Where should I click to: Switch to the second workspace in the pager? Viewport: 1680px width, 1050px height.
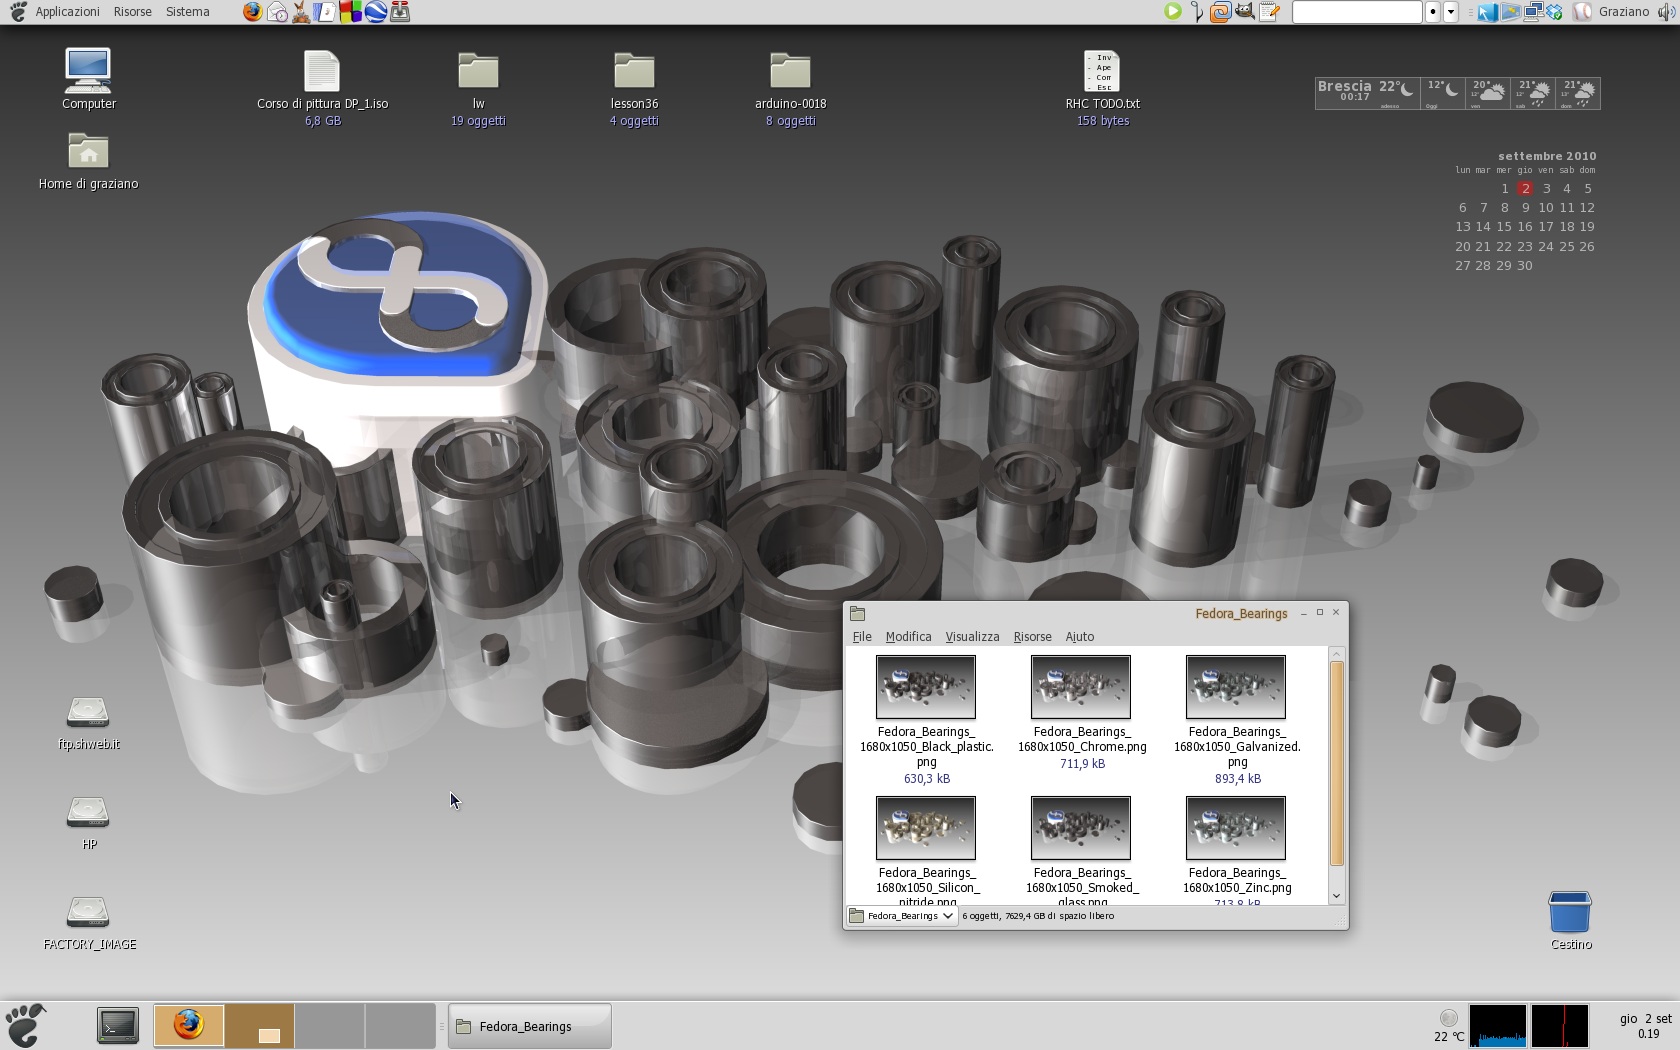259,1026
